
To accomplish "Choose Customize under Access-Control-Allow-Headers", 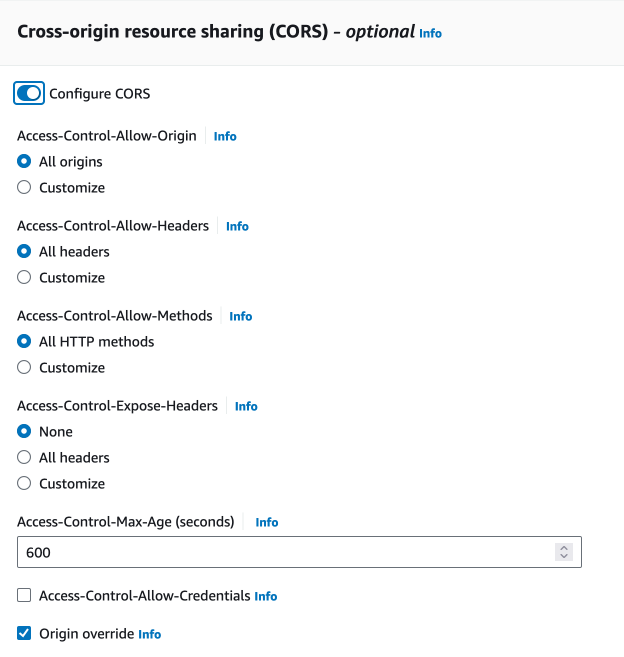I will pos(25,277).
